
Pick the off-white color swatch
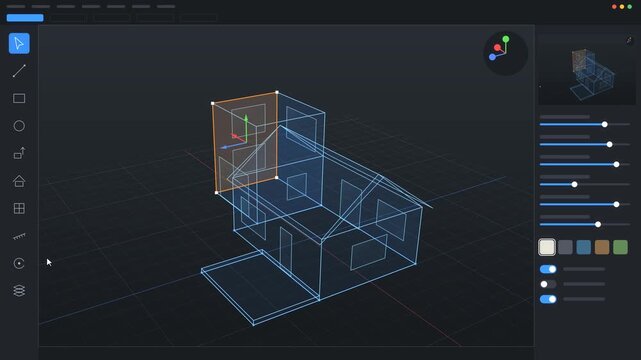coord(547,247)
